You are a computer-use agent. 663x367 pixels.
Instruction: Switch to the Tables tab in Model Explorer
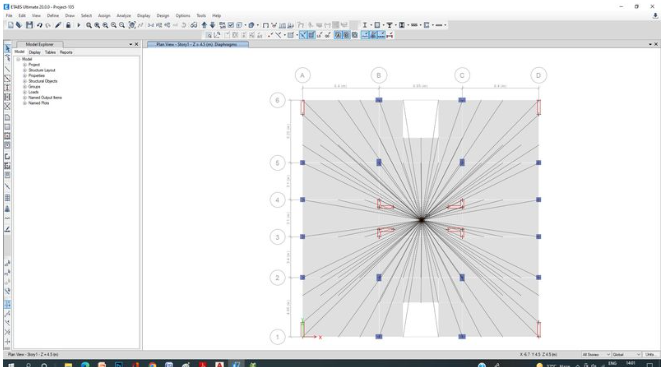pyautogui.click(x=50, y=52)
